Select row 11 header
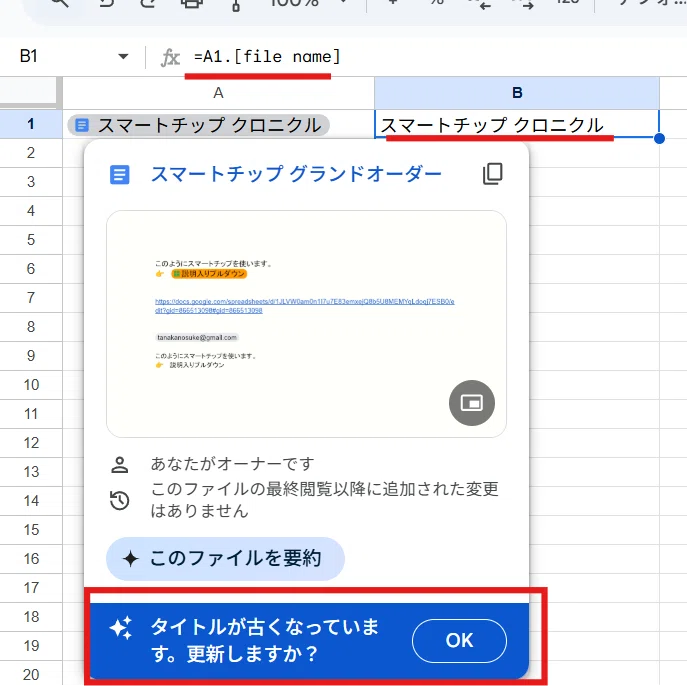The height and width of the screenshot is (686, 687). point(31,414)
